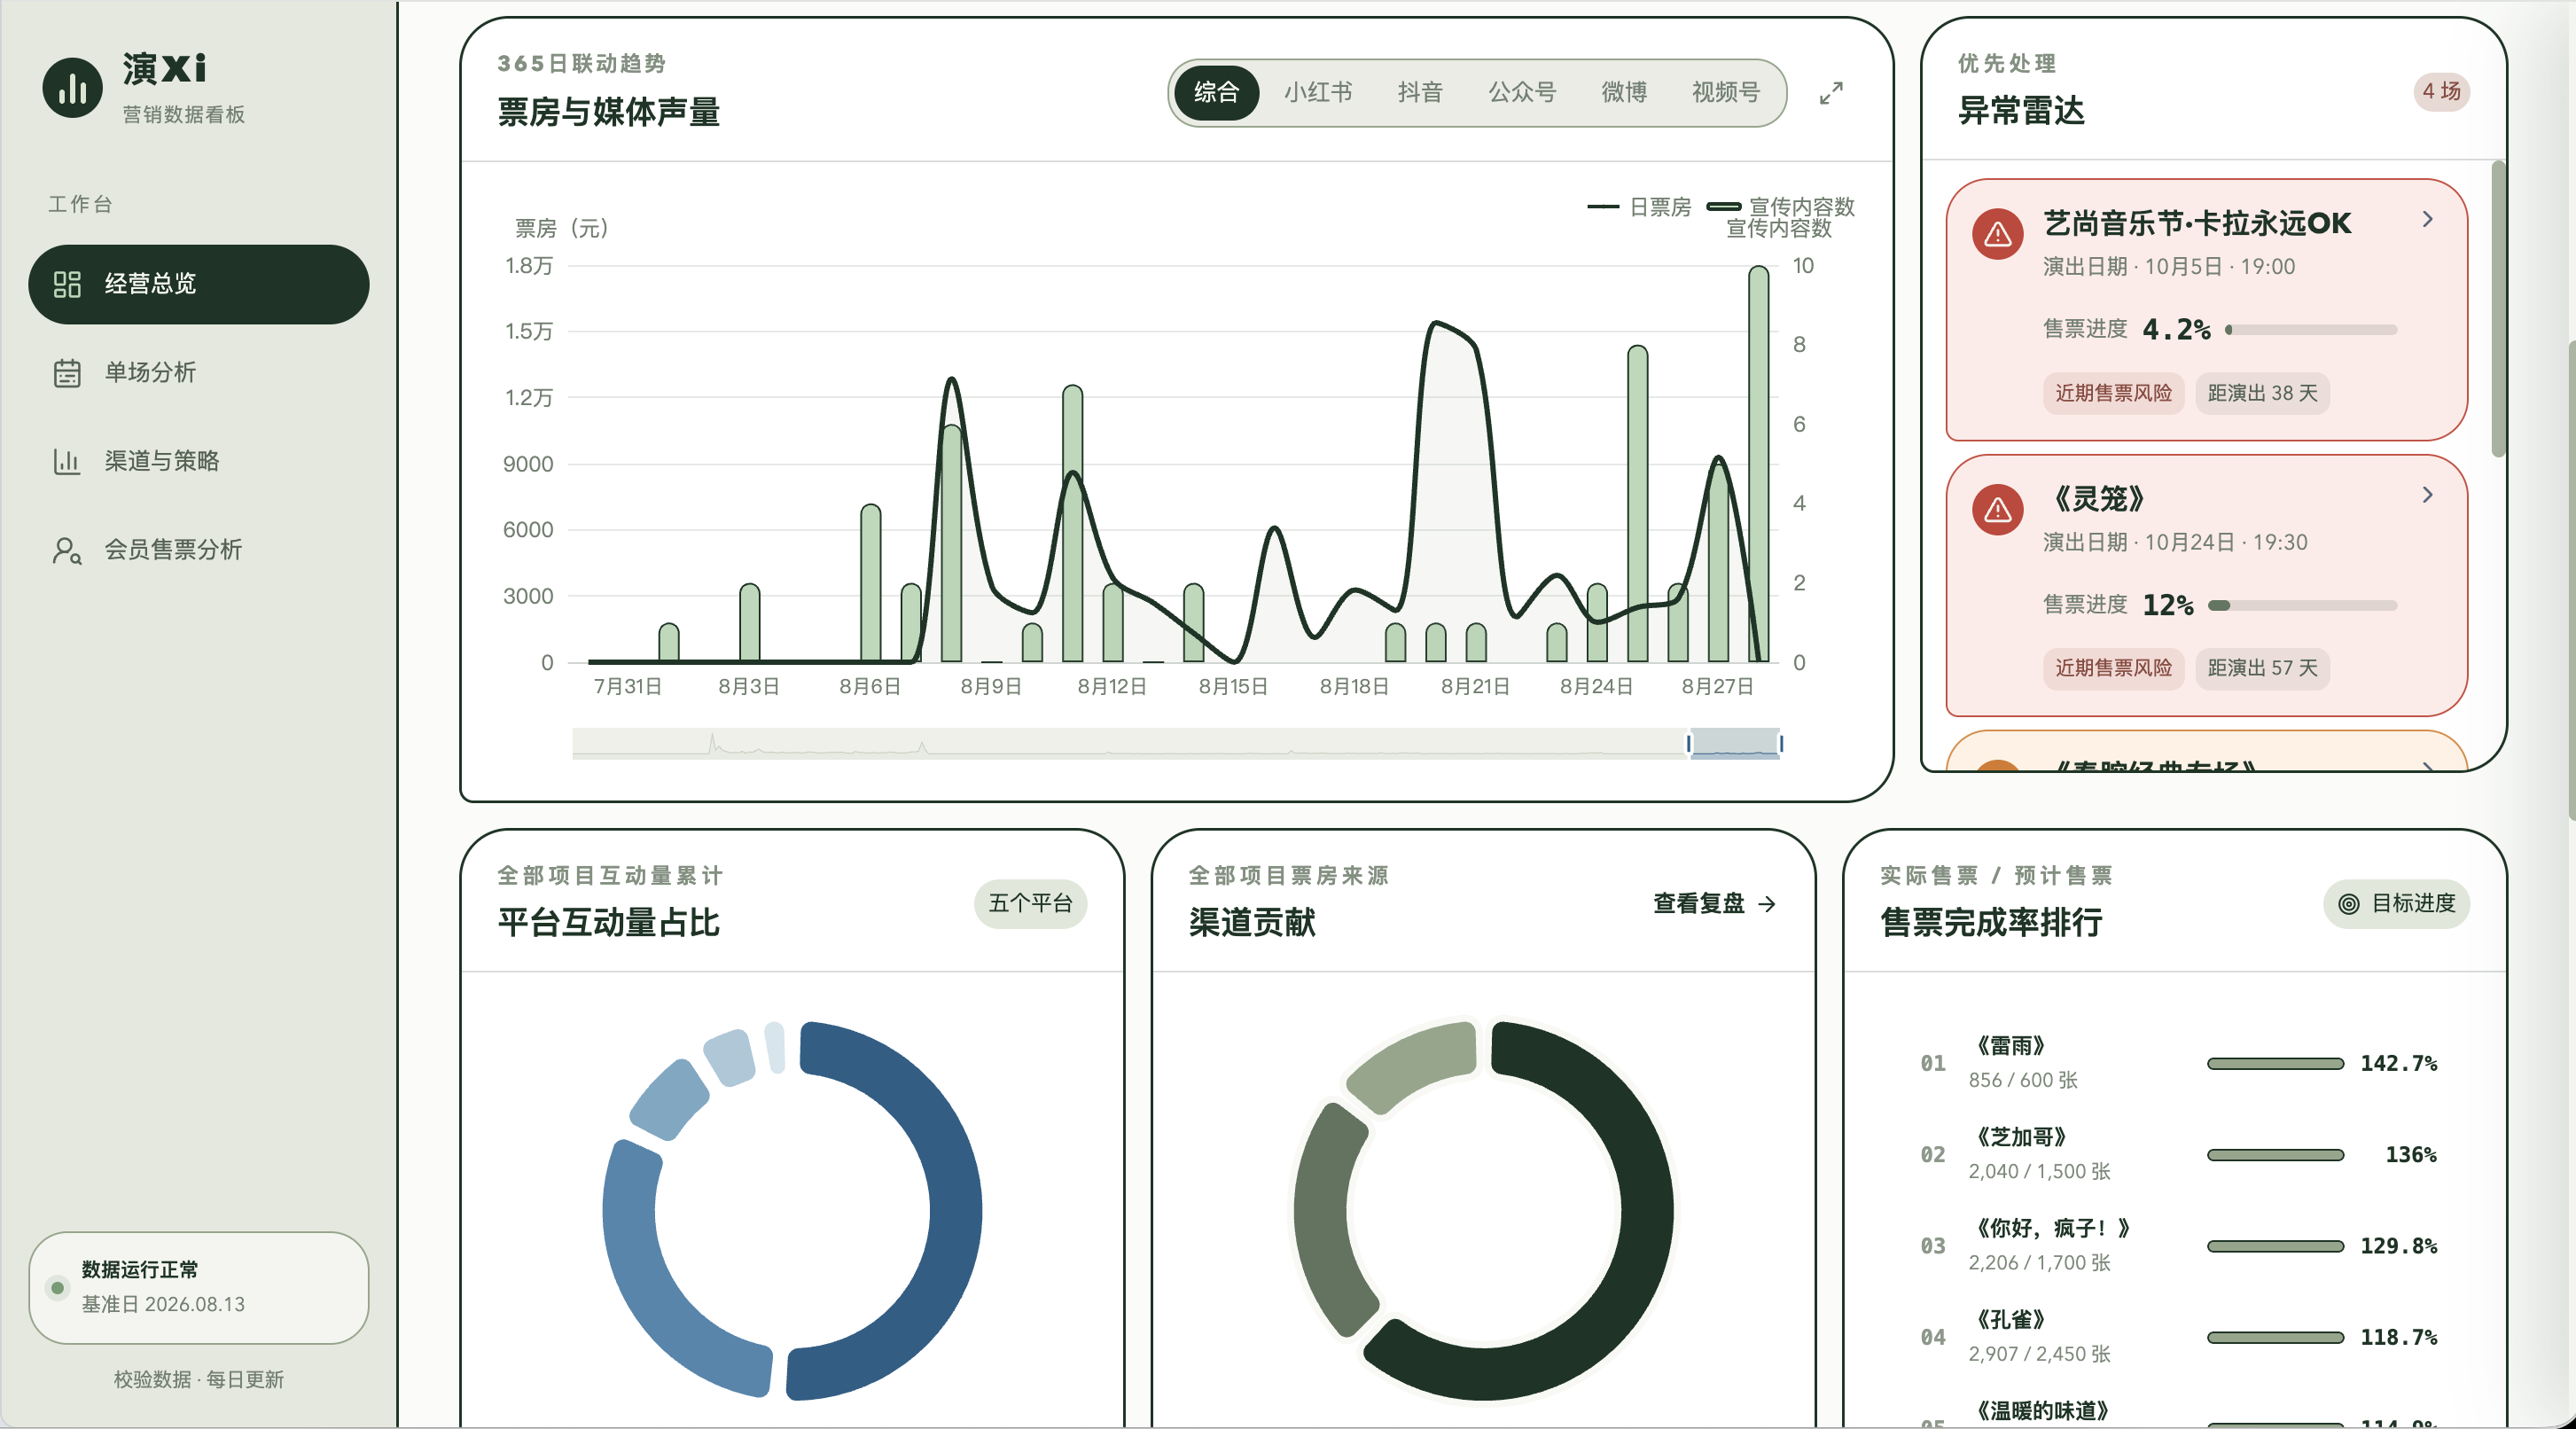Click the warning icon on 《灵笼》 card
Viewport: 2576px width, 1429px height.
1998,510
